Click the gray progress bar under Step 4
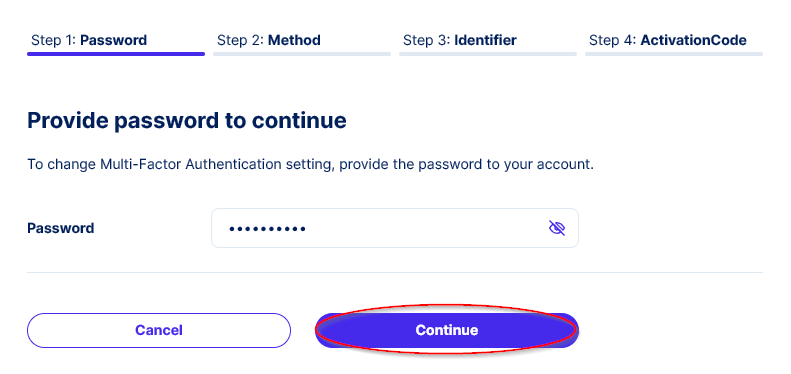791x374 pixels. (x=674, y=54)
